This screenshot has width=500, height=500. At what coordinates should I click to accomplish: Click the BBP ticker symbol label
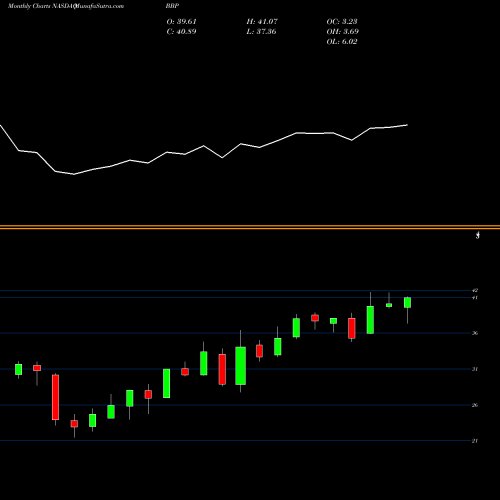tap(172, 6)
